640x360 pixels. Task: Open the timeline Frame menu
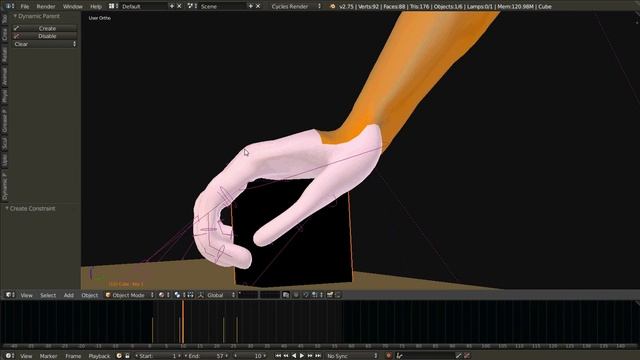[x=73, y=356]
